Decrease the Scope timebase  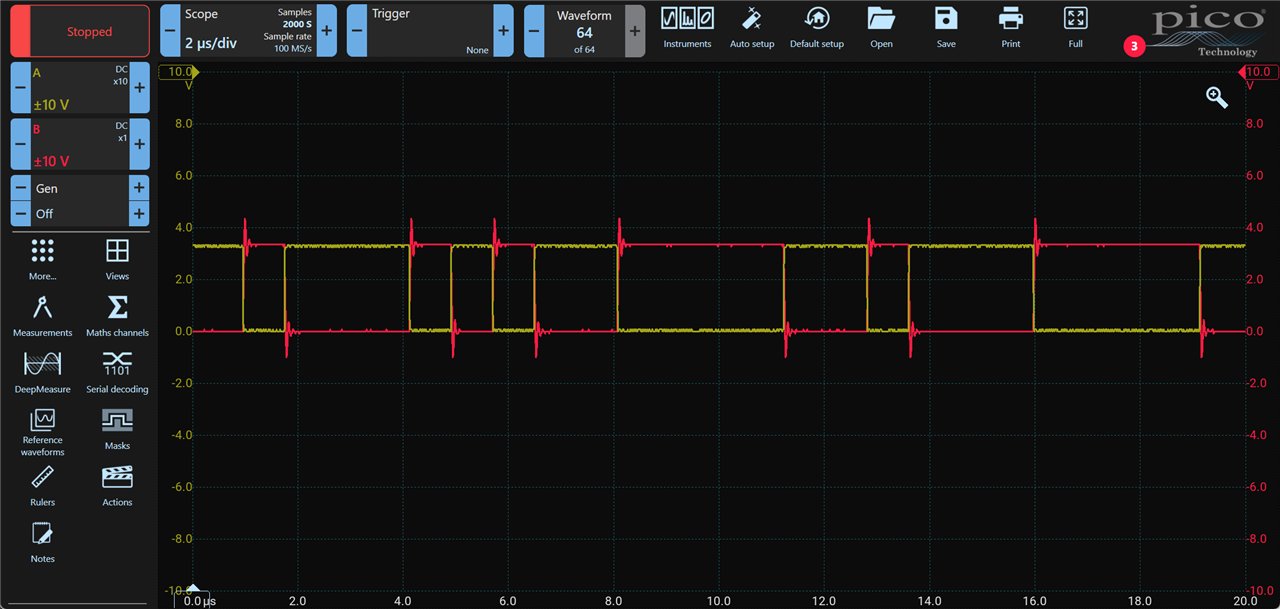[170, 31]
